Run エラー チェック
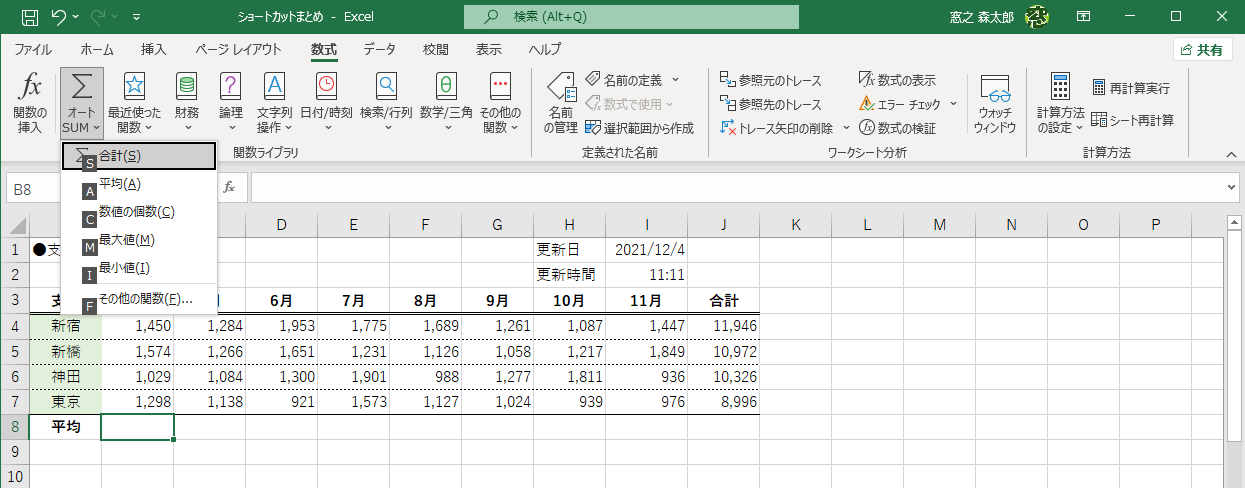 (x=900, y=104)
